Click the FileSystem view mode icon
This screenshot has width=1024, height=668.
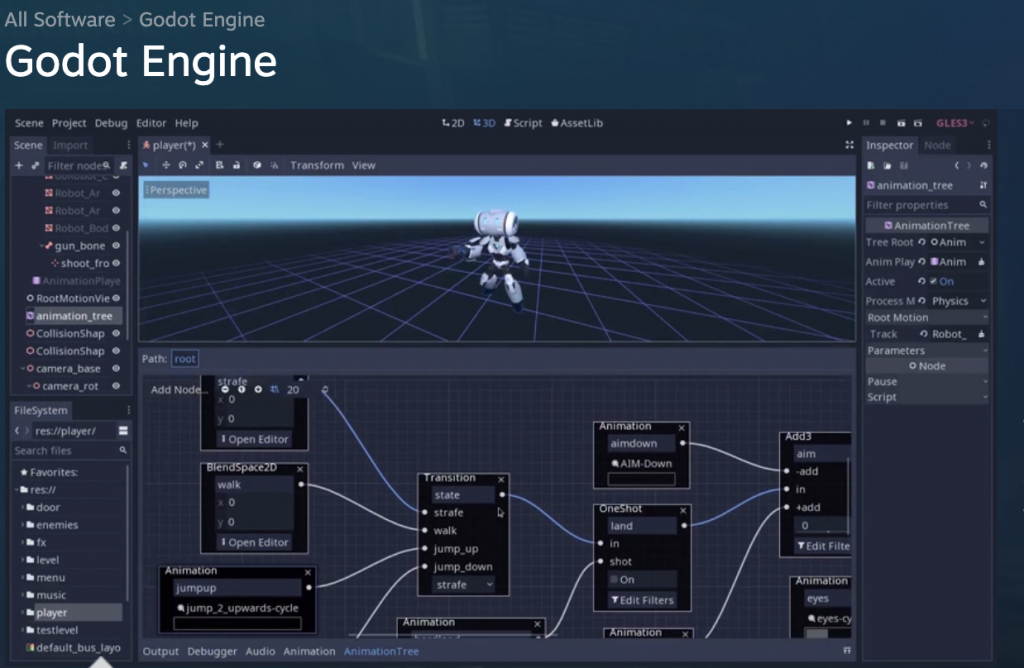[123, 430]
